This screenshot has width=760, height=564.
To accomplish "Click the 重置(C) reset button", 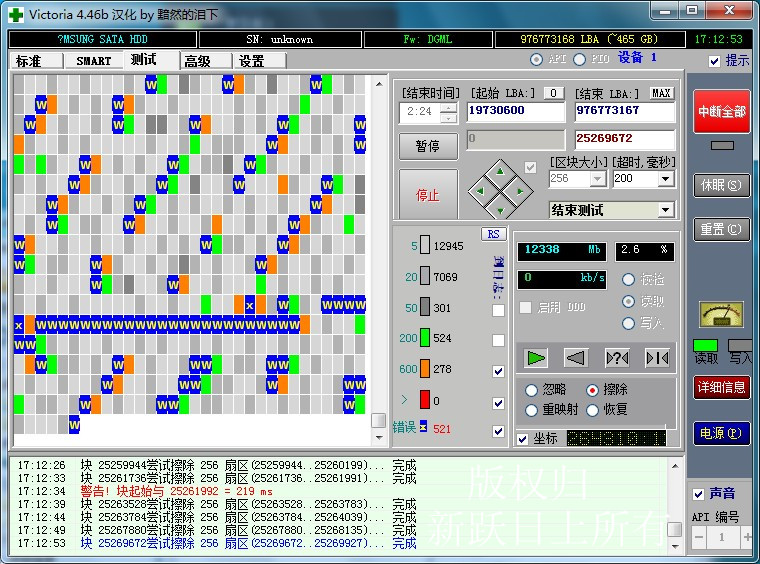I will (721, 229).
